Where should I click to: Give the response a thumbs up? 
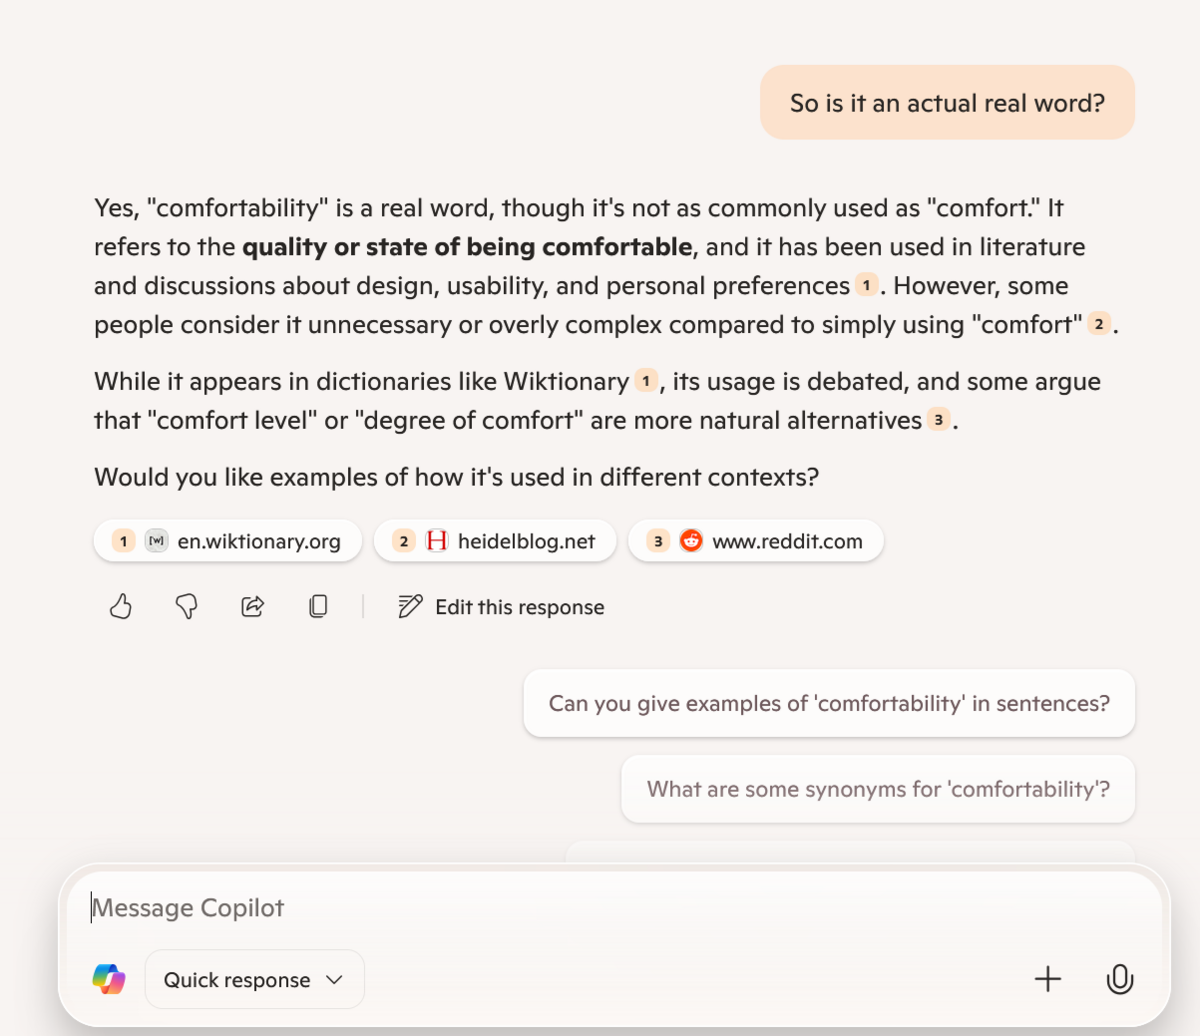[x=120, y=606]
